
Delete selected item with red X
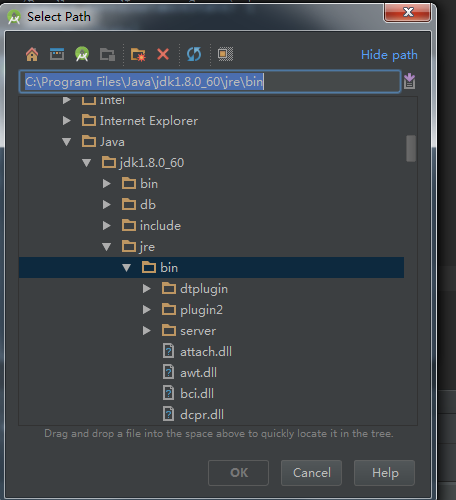pos(163,54)
